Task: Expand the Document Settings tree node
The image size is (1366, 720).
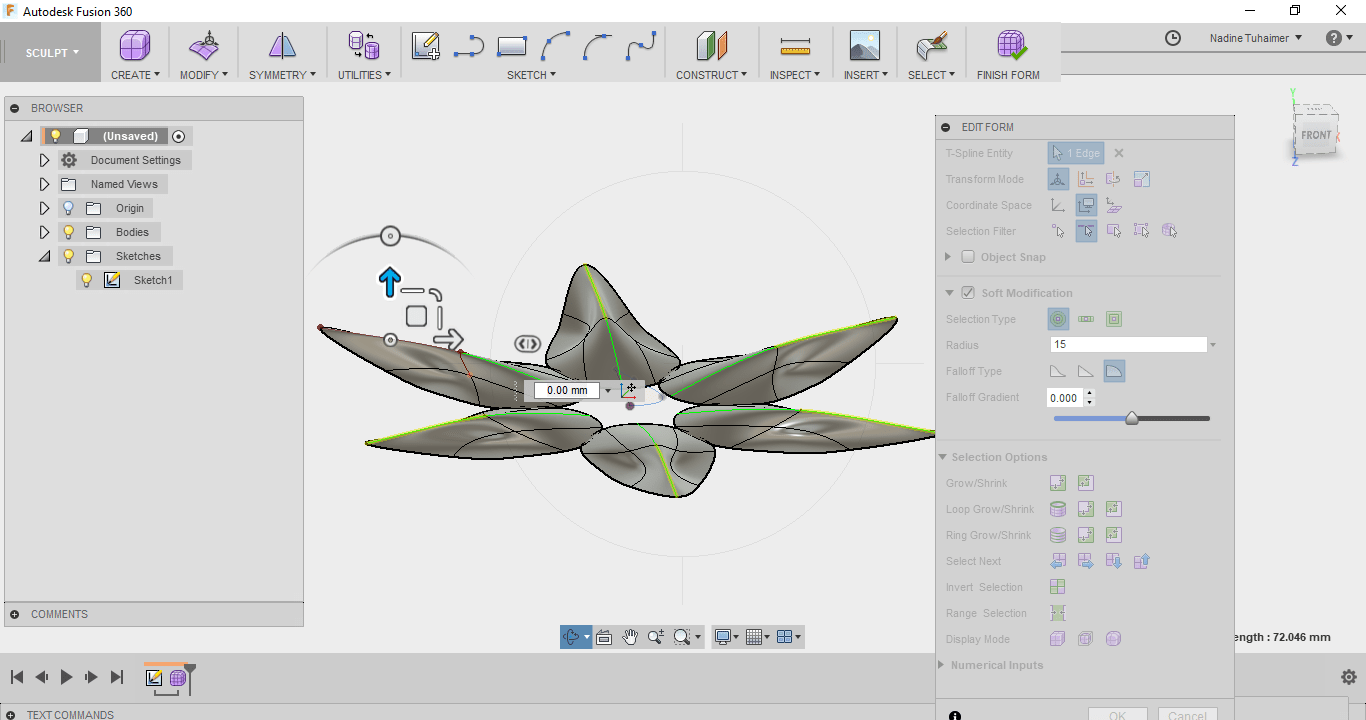Action: [44, 160]
